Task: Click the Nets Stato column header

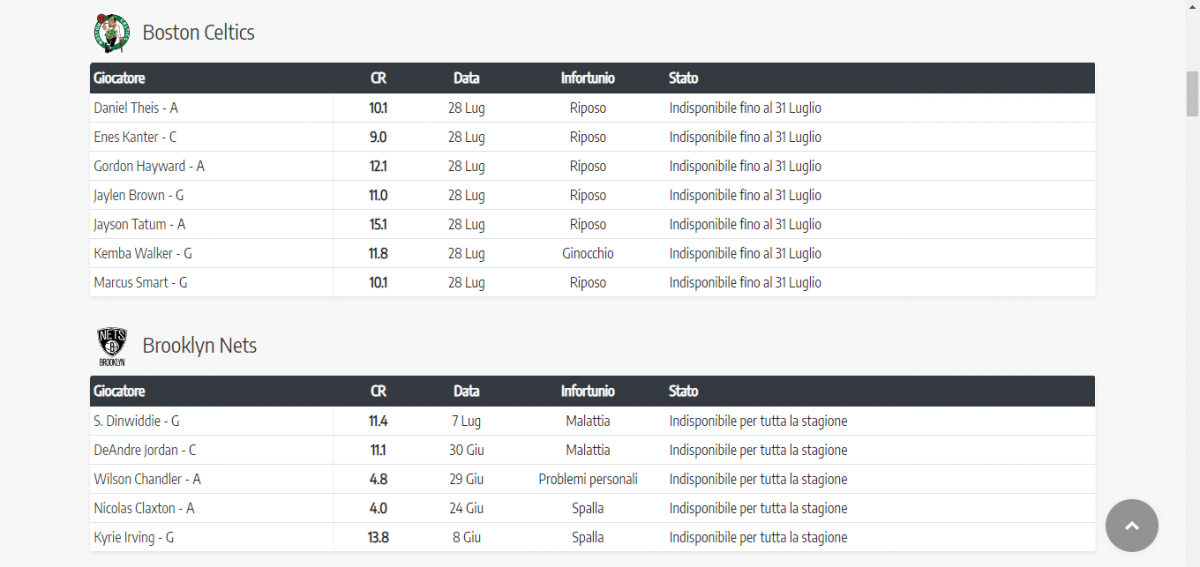Action: [x=684, y=391]
